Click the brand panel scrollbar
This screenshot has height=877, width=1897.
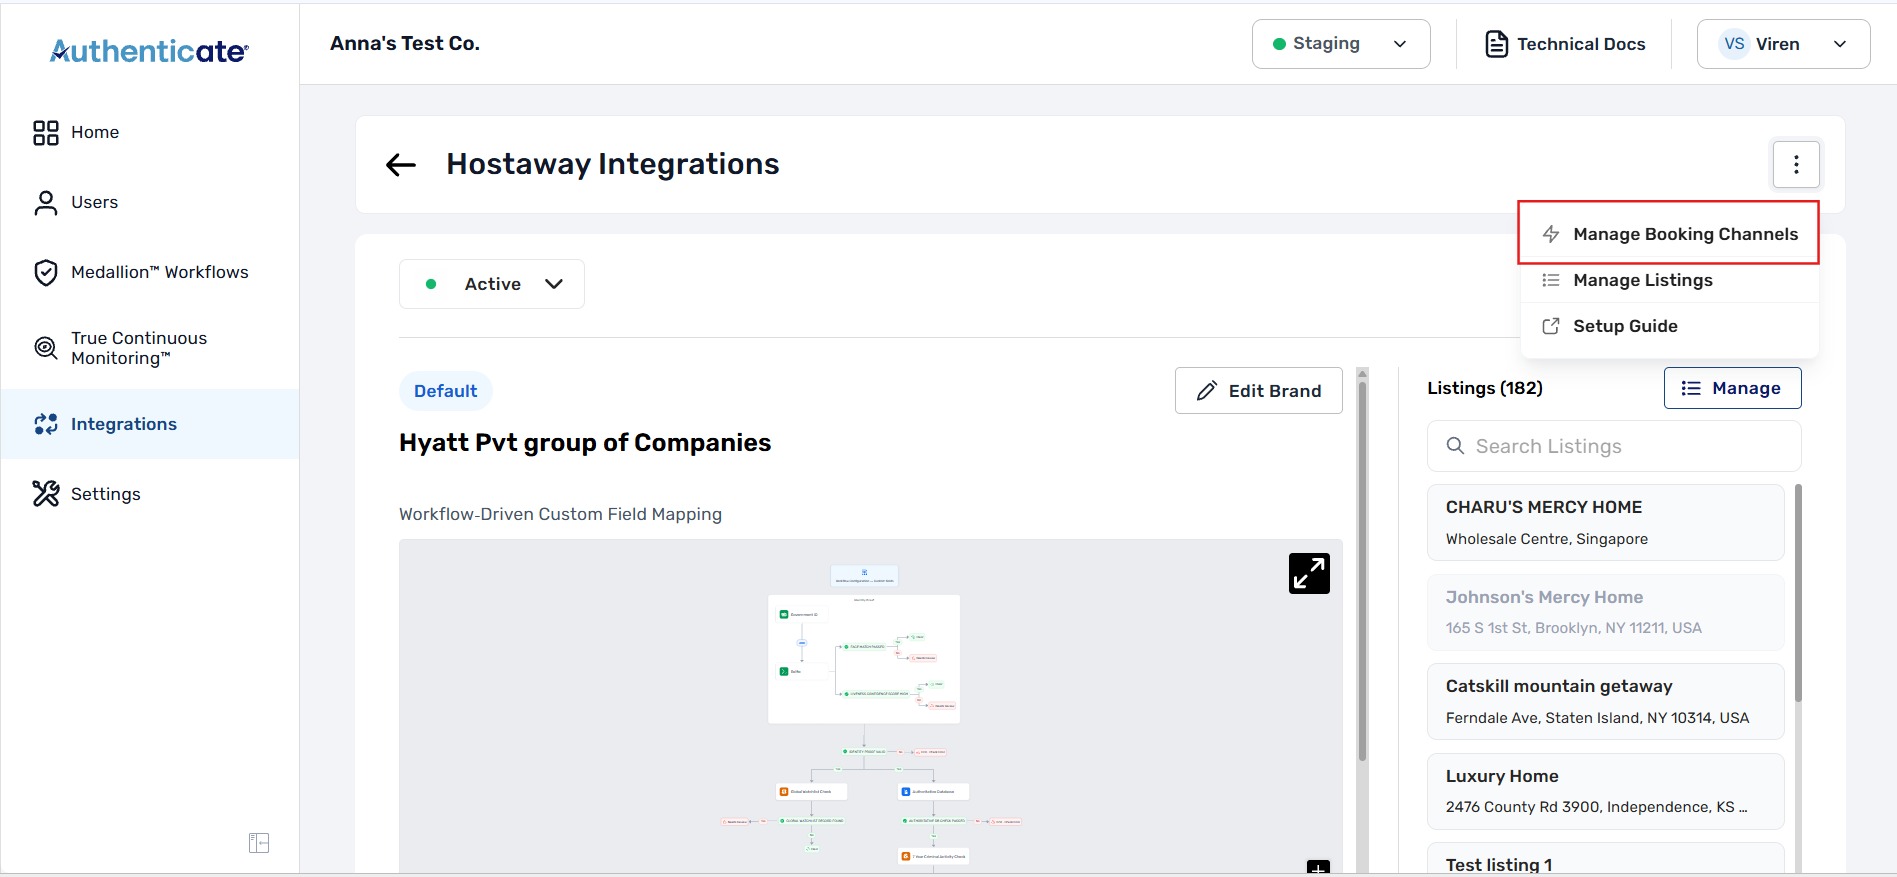coord(1362,570)
